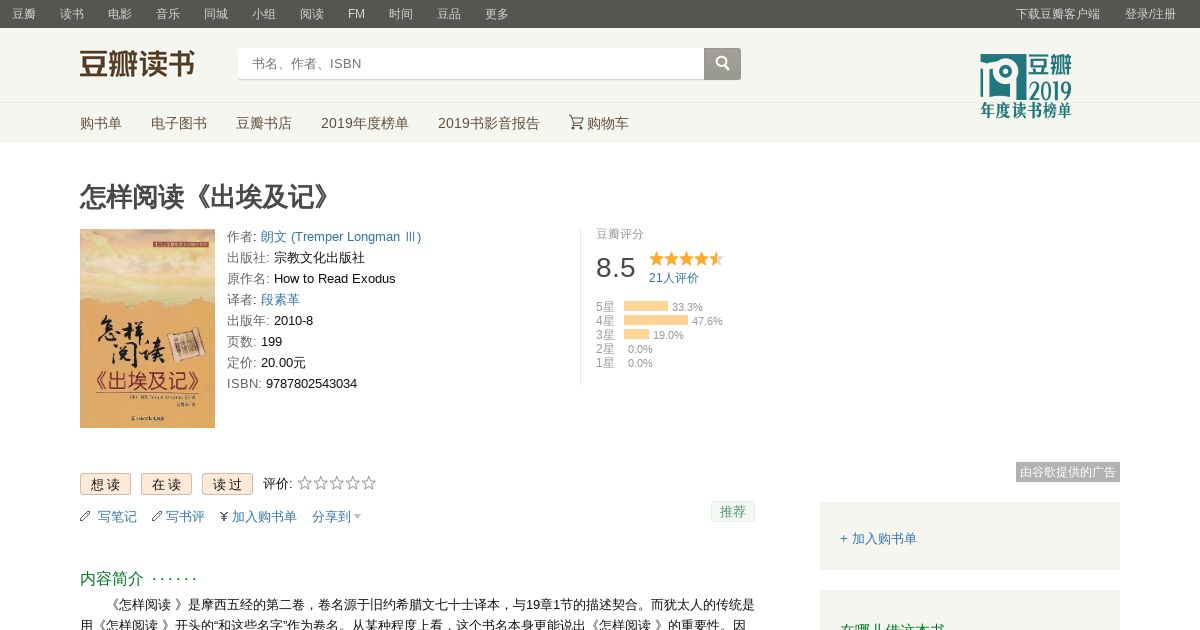Open 豆品 in top navigation

pyautogui.click(x=449, y=14)
